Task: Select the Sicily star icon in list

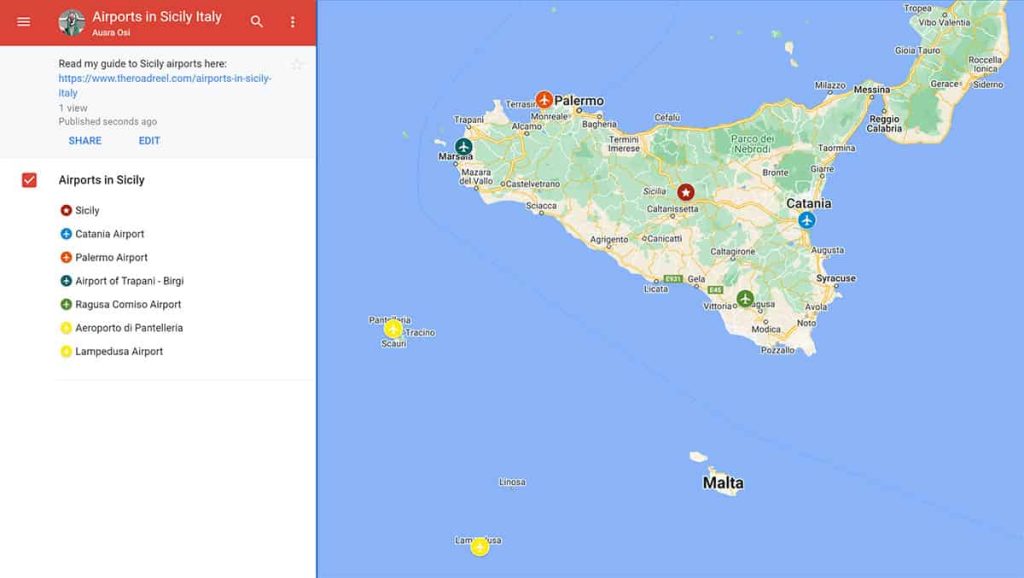Action: tap(66, 210)
